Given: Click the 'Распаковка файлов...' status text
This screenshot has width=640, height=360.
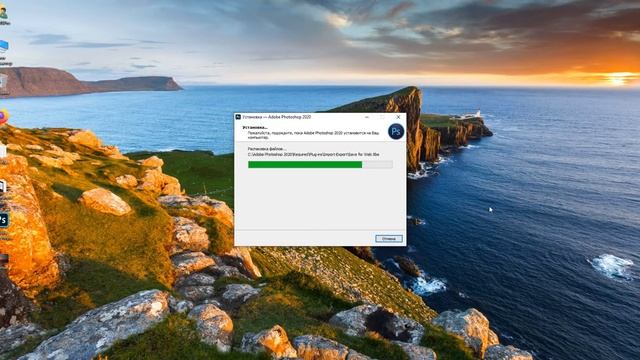Looking at the screenshot, I should click(267, 149).
